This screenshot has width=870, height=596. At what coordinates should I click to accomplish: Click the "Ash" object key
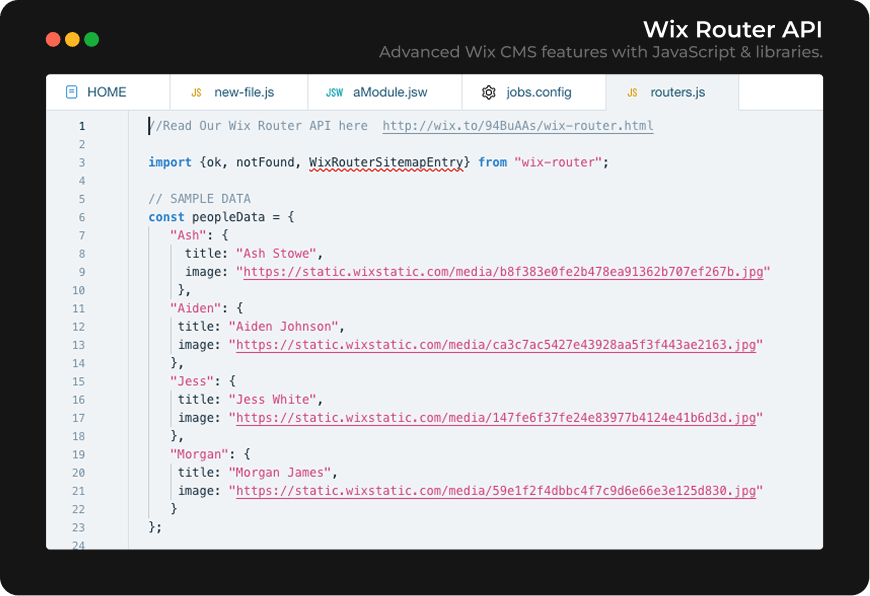(x=188, y=235)
